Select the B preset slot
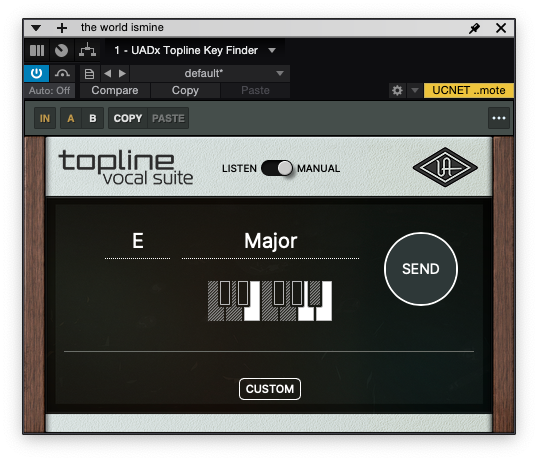 [93, 118]
